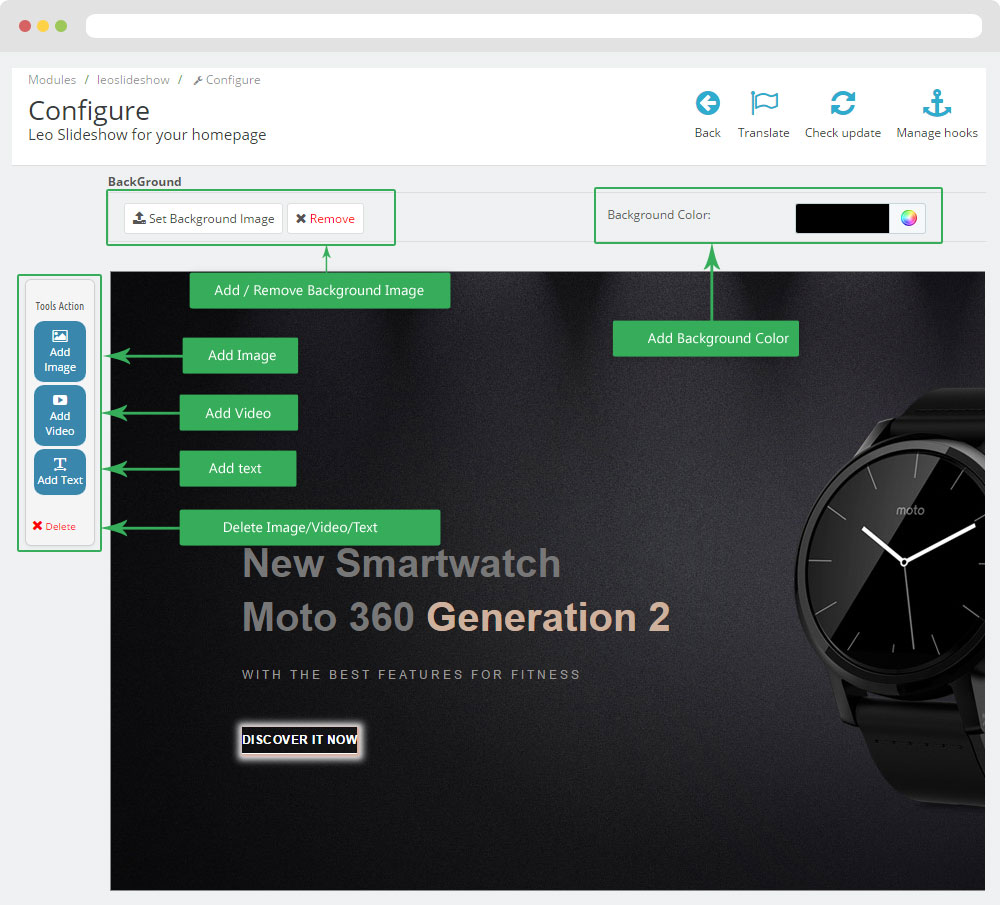
Task: Click Set Background Image button
Action: tap(203, 219)
